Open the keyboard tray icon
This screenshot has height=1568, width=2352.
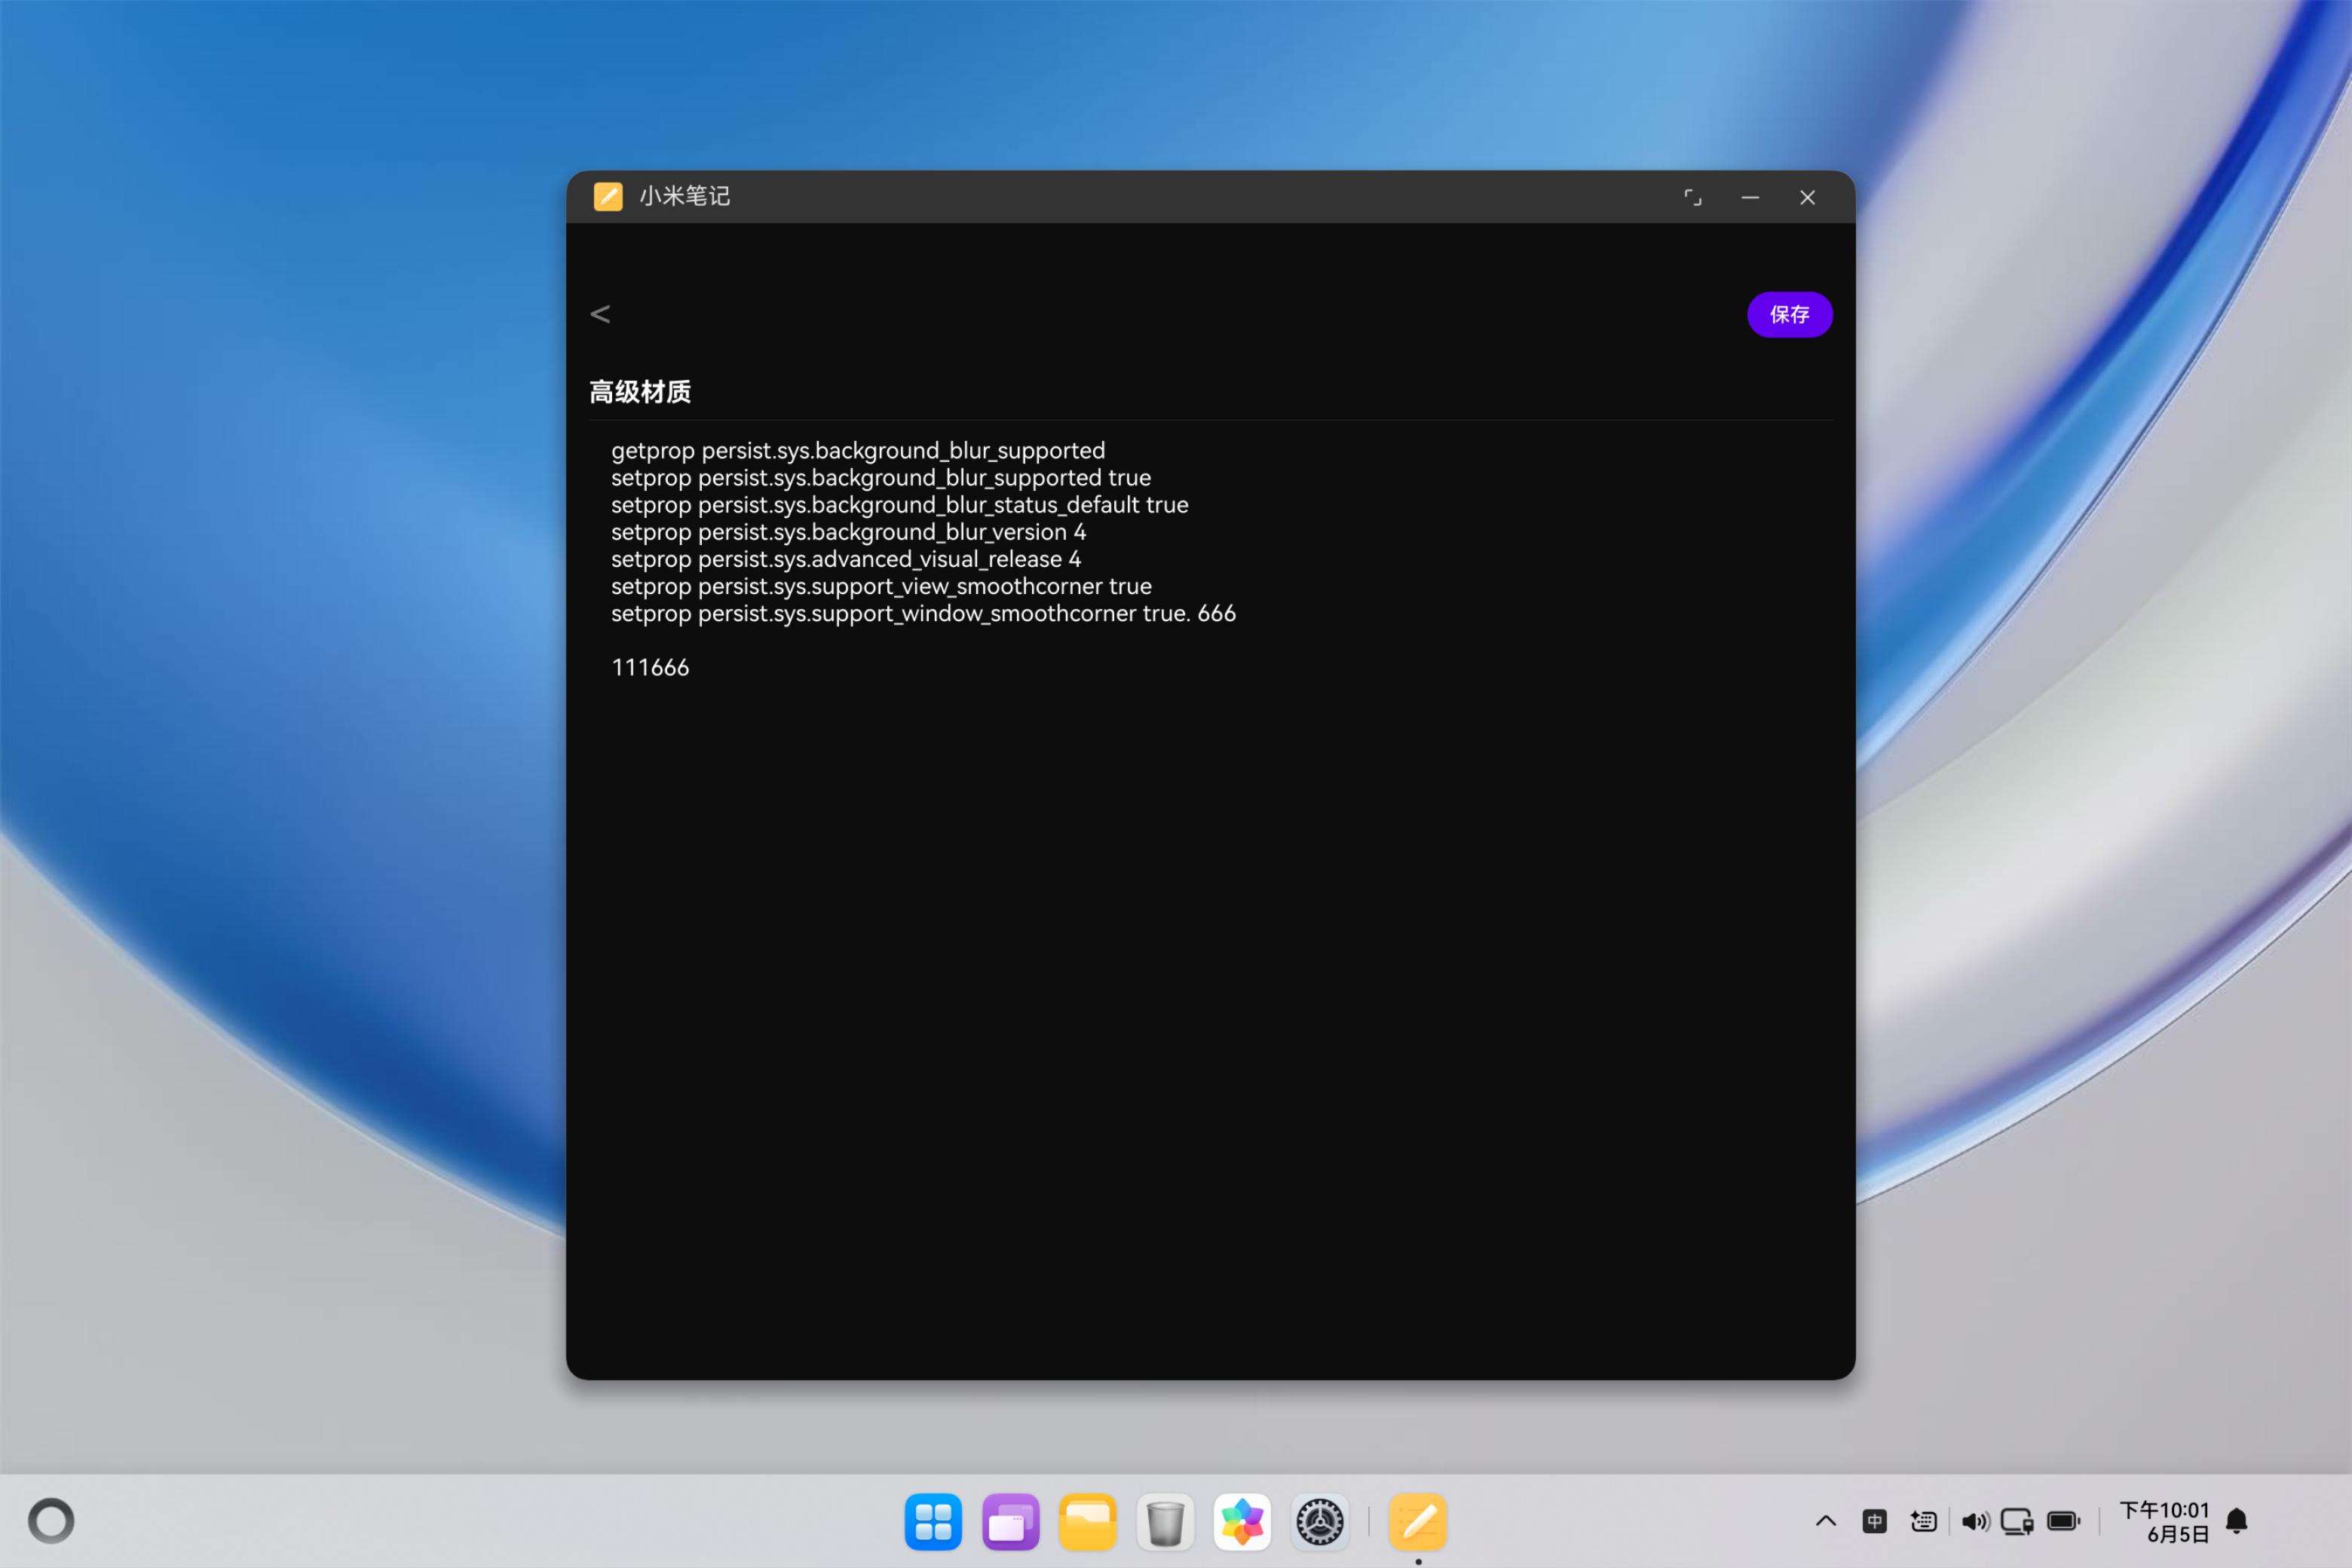pos(1924,1521)
